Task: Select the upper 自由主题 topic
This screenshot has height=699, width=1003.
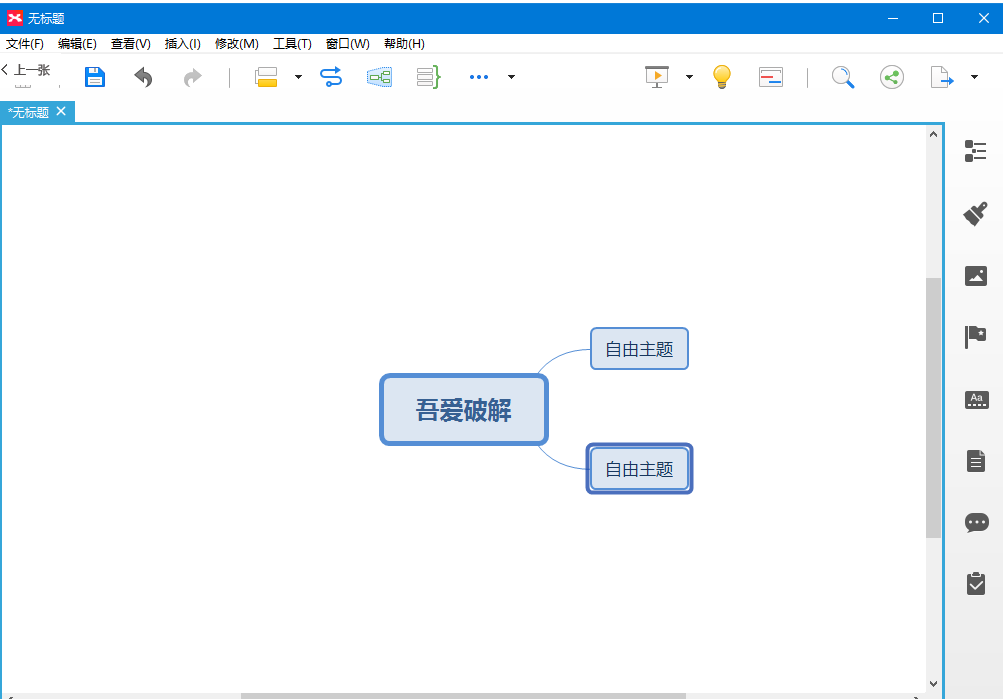Action: pyautogui.click(x=639, y=349)
